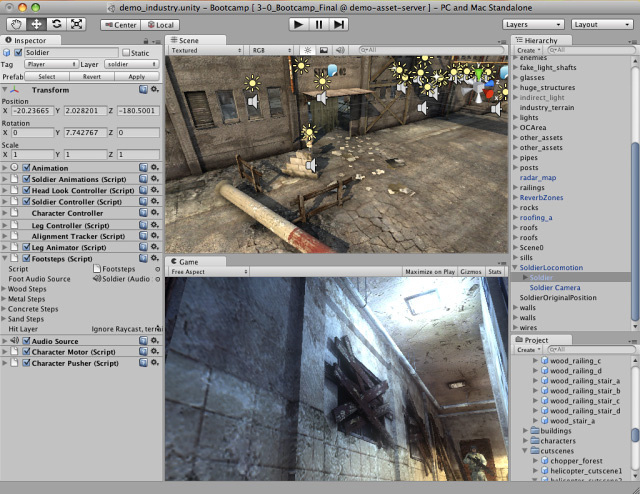640x494 pixels.
Task: Select the Hand tool in the toolbar
Action: click(x=15, y=23)
